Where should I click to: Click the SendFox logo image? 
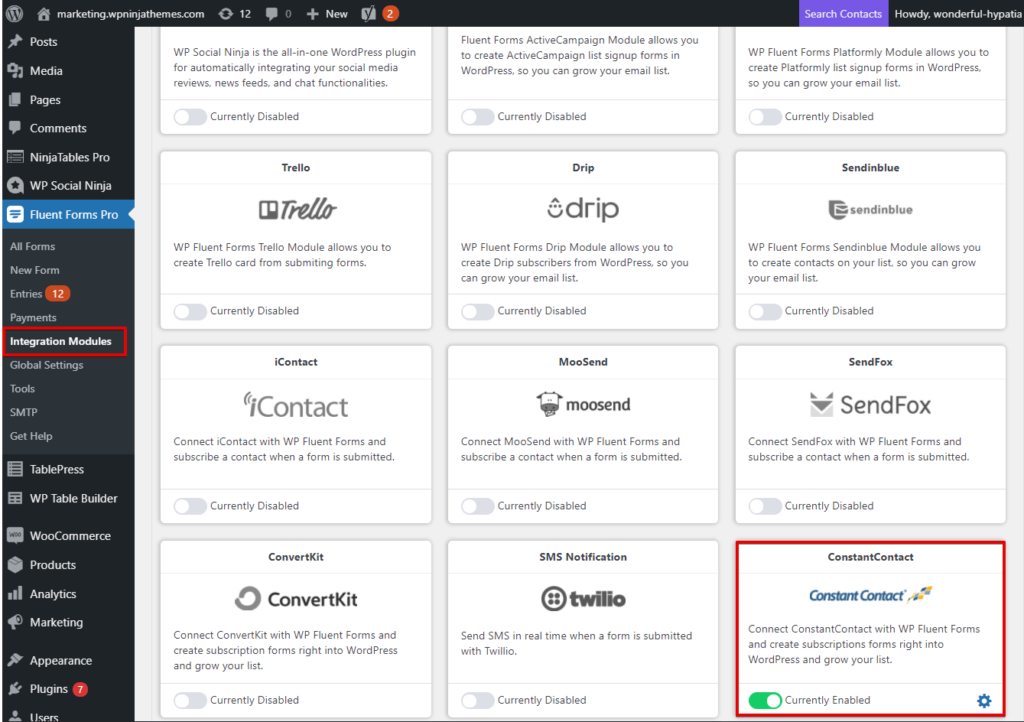click(870, 405)
